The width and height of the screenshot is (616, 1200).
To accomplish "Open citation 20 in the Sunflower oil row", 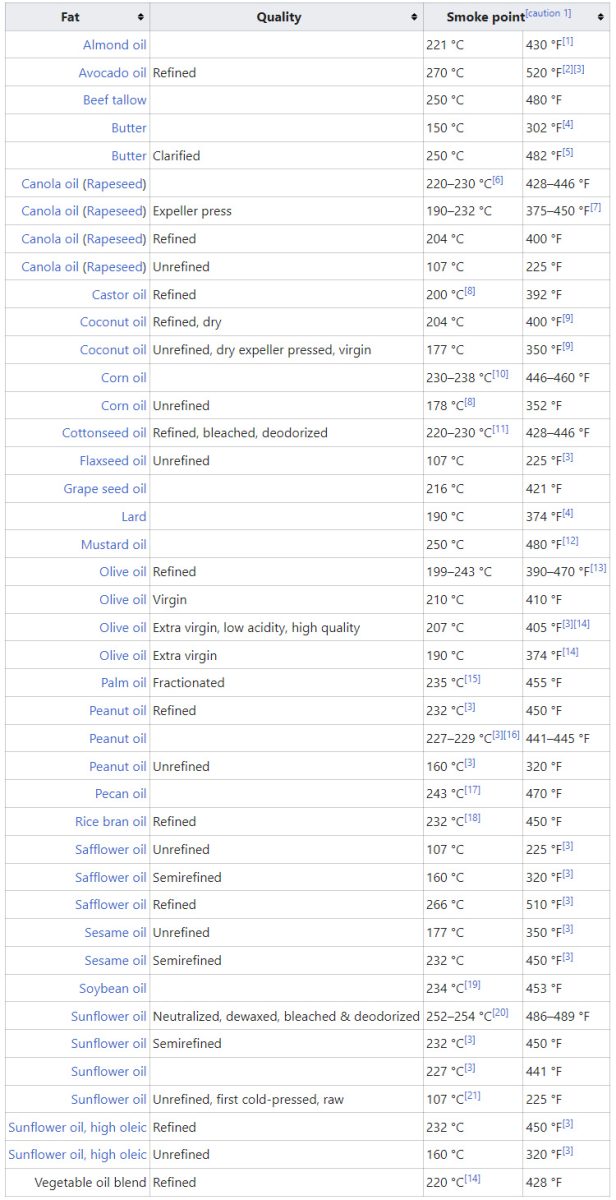I will [x=501, y=1012].
